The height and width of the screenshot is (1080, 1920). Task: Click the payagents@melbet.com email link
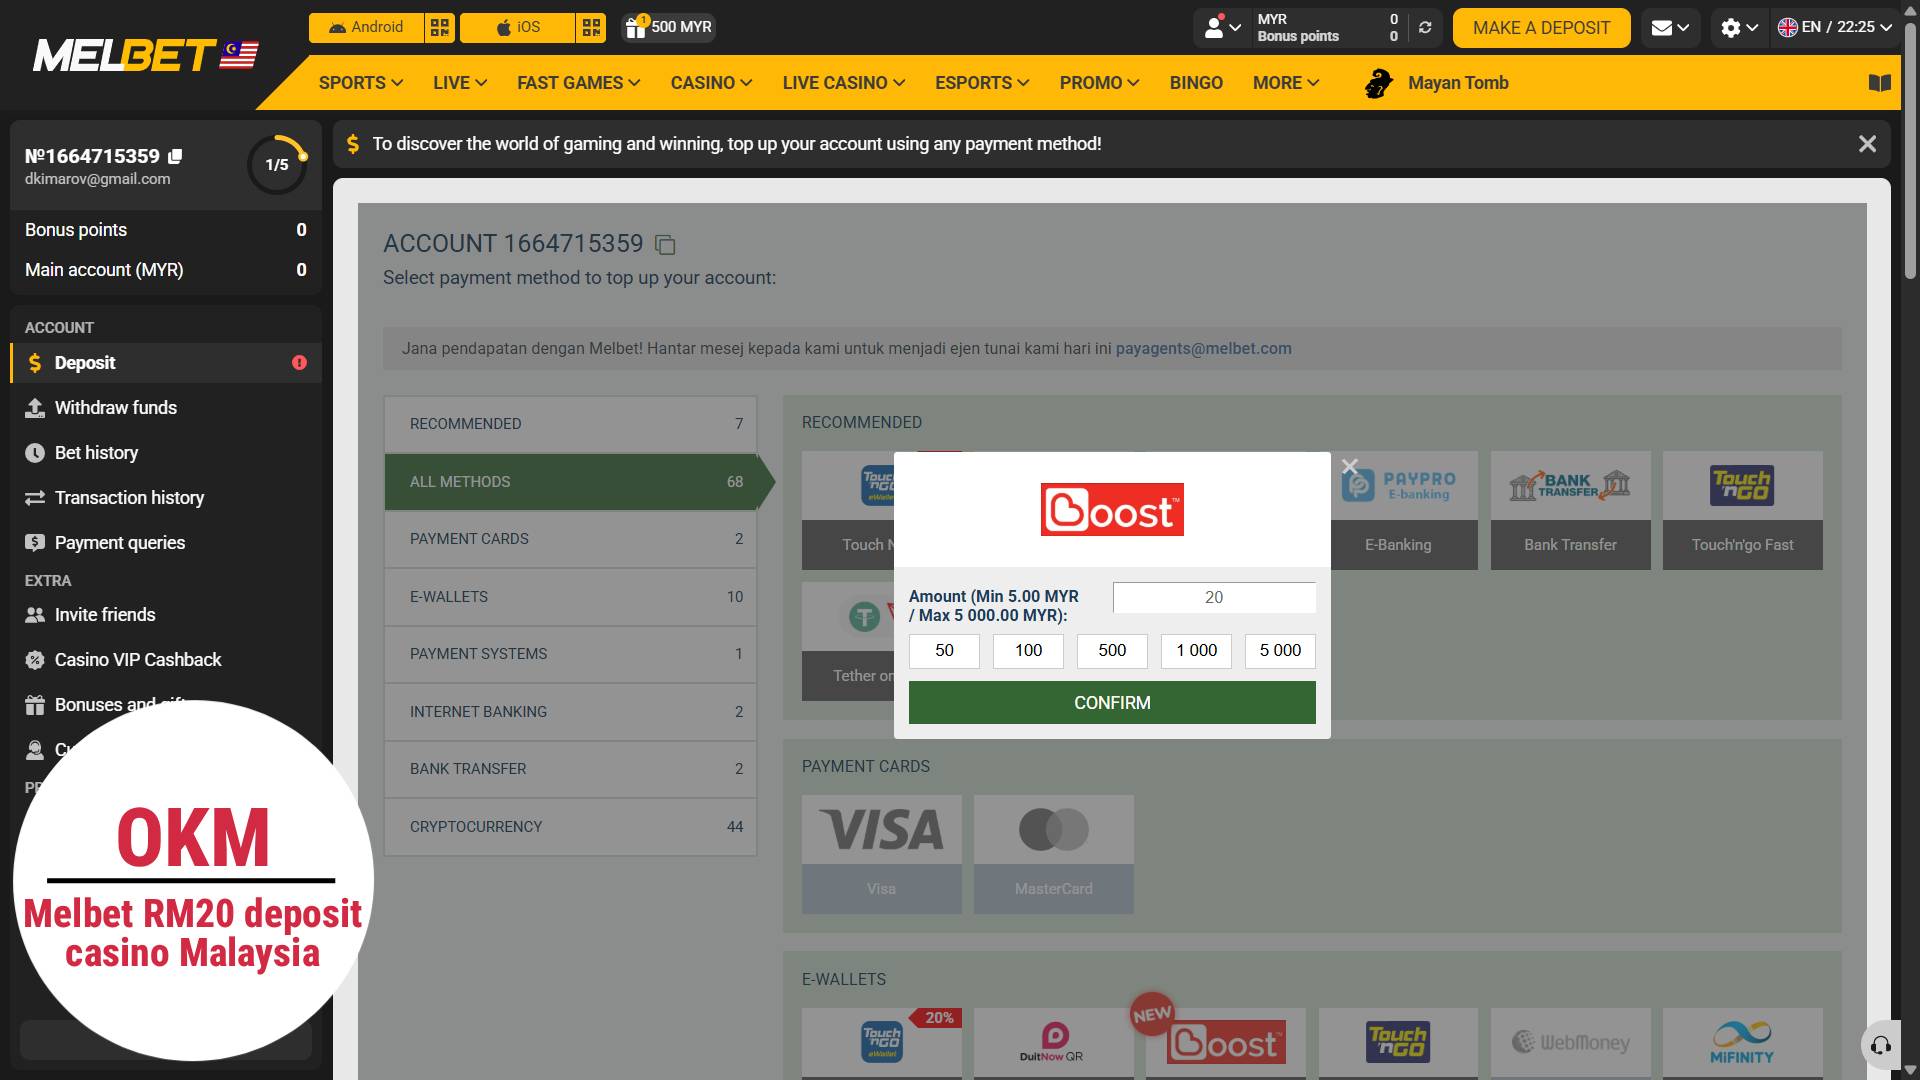[1203, 349]
